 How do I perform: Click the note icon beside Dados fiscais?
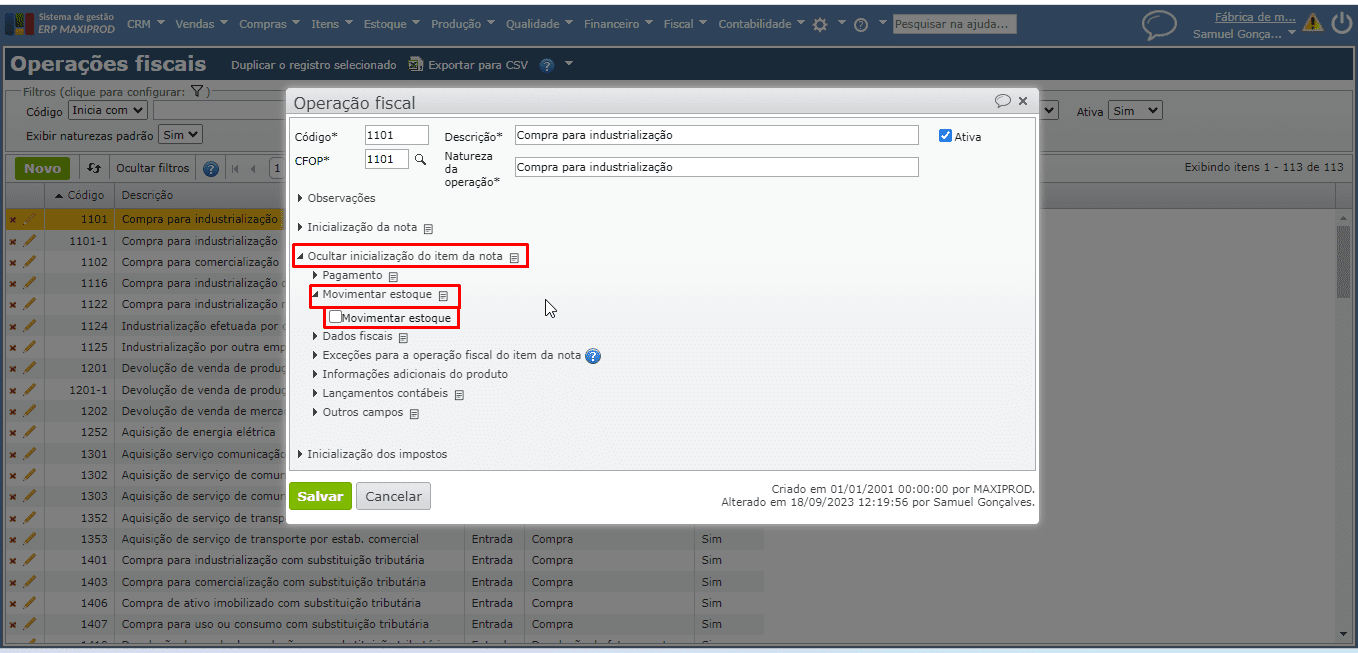click(x=404, y=337)
